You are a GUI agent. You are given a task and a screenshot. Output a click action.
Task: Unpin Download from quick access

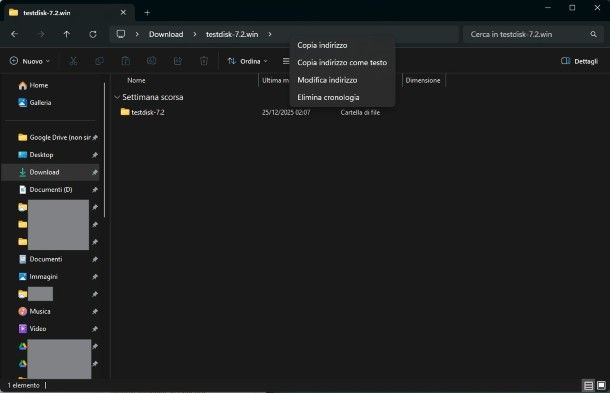[x=95, y=172]
